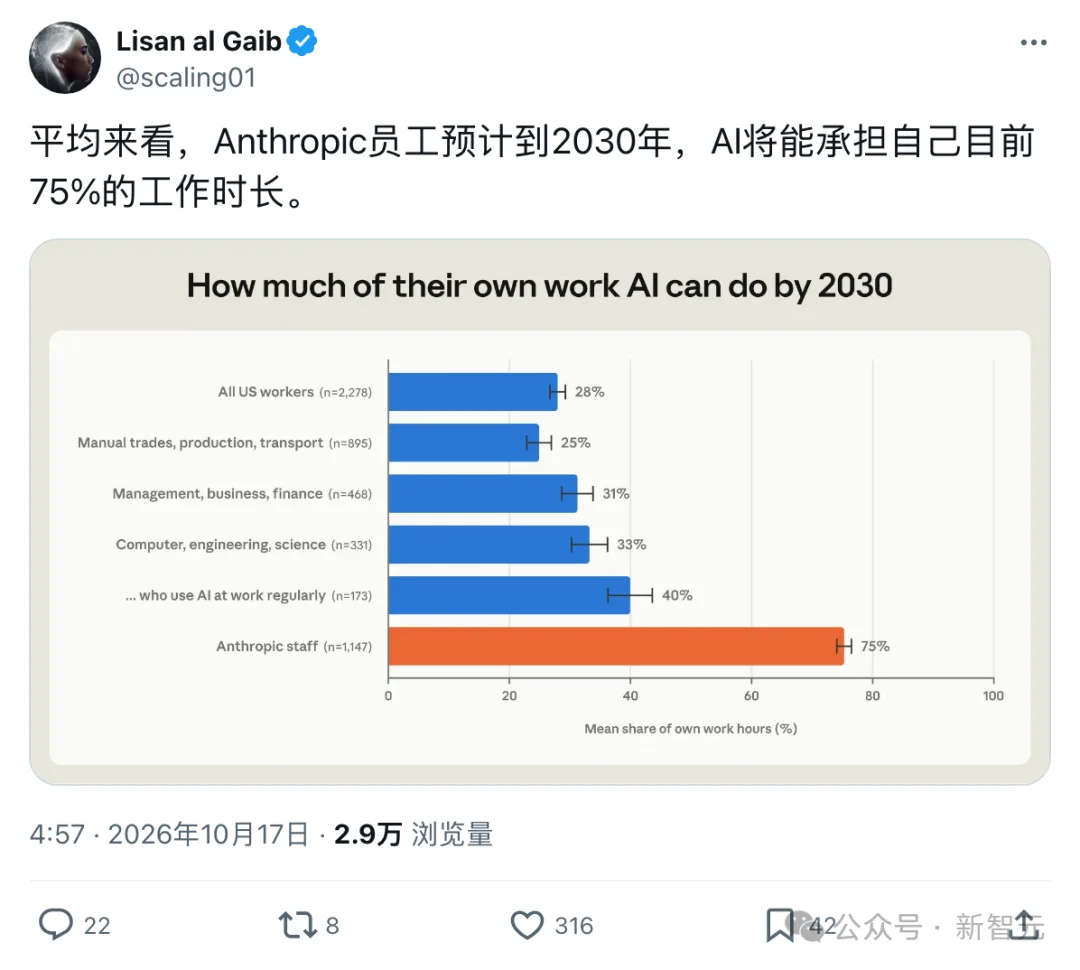The width and height of the screenshot is (1080, 970).
Task: Click the like count 316
Action: pyautogui.click(x=574, y=925)
